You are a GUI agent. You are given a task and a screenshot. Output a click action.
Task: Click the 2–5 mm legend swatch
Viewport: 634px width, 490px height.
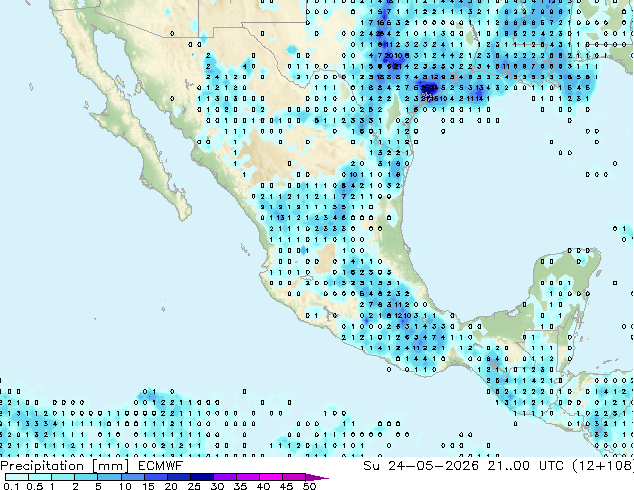pos(86,477)
